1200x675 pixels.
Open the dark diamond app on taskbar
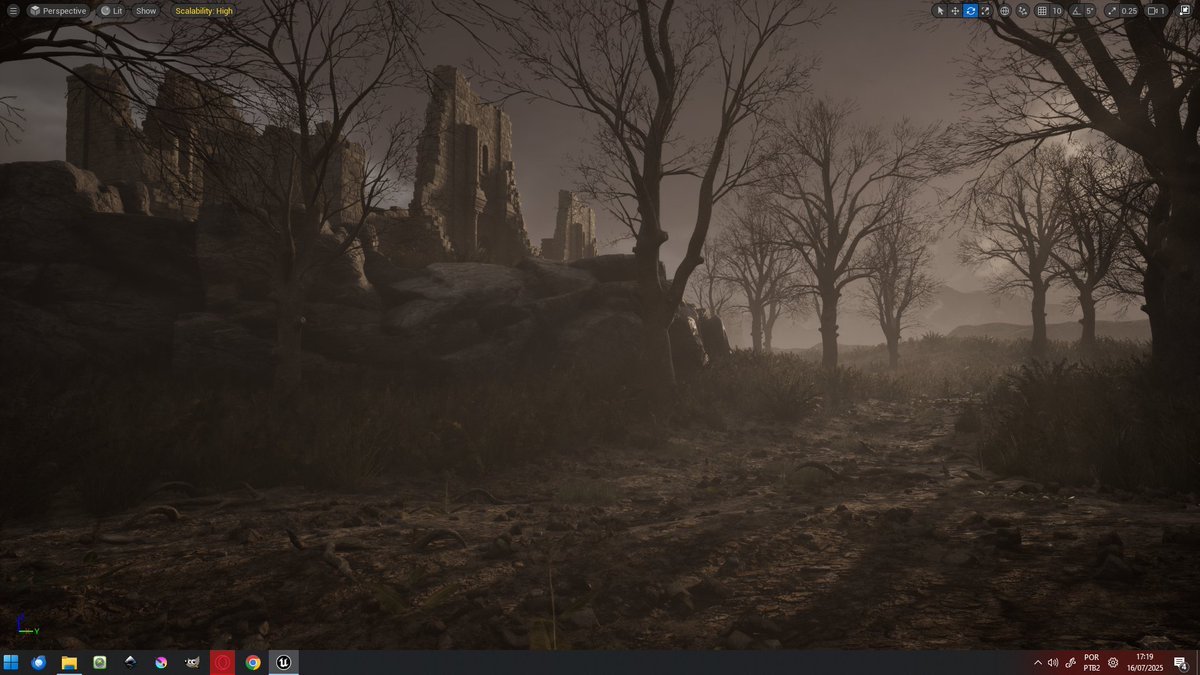pyautogui.click(x=130, y=662)
